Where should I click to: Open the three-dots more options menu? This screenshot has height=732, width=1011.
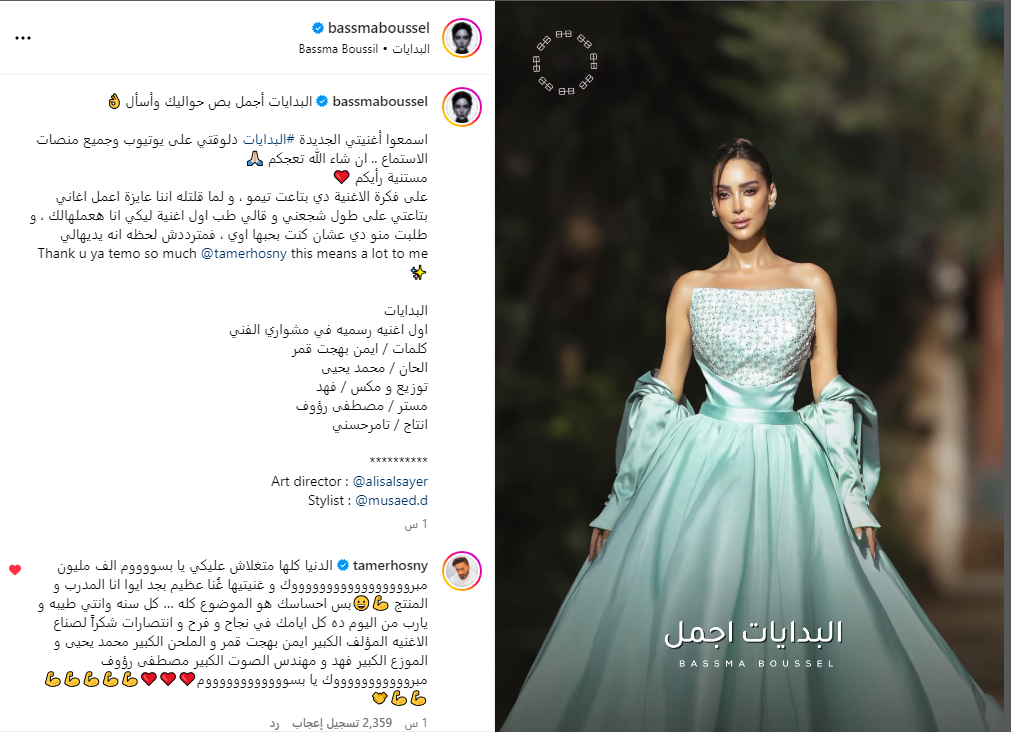[23, 38]
